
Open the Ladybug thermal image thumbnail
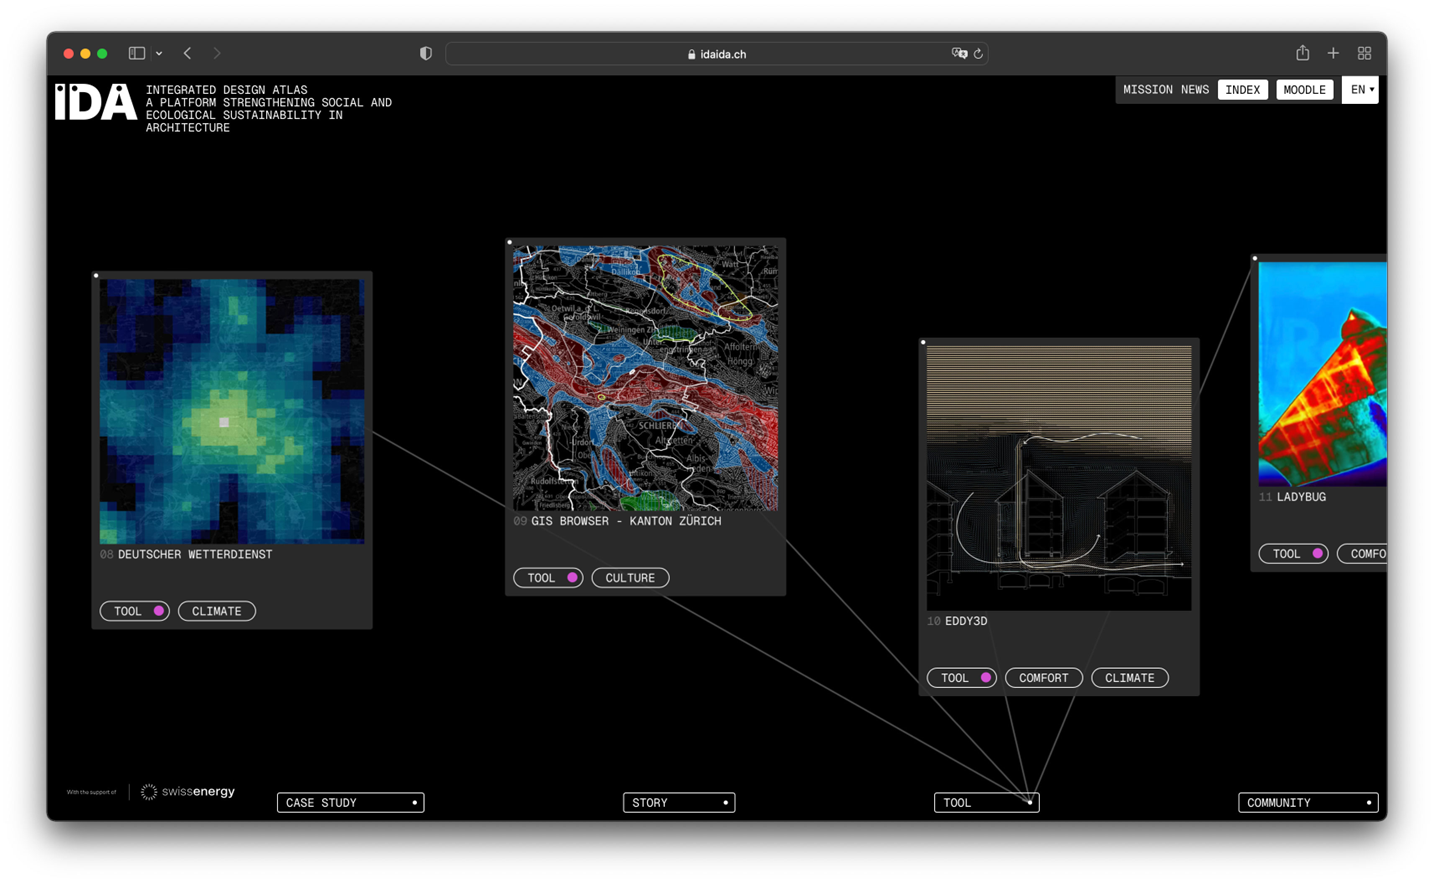point(1322,374)
